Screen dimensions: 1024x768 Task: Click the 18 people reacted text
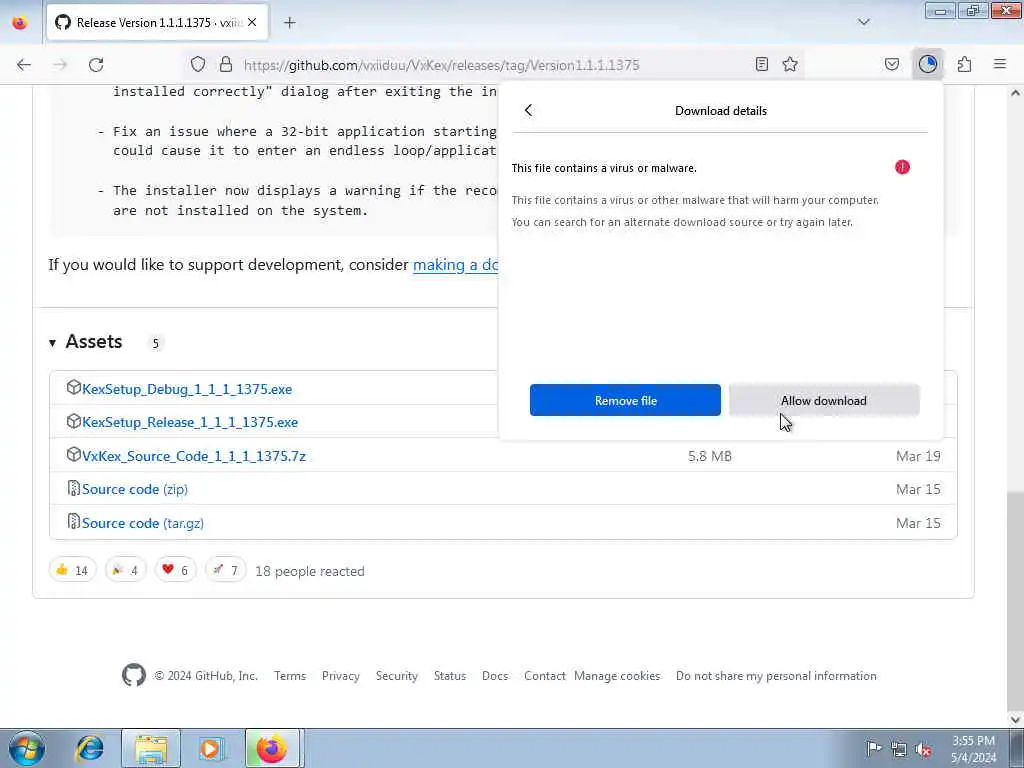[x=310, y=571]
